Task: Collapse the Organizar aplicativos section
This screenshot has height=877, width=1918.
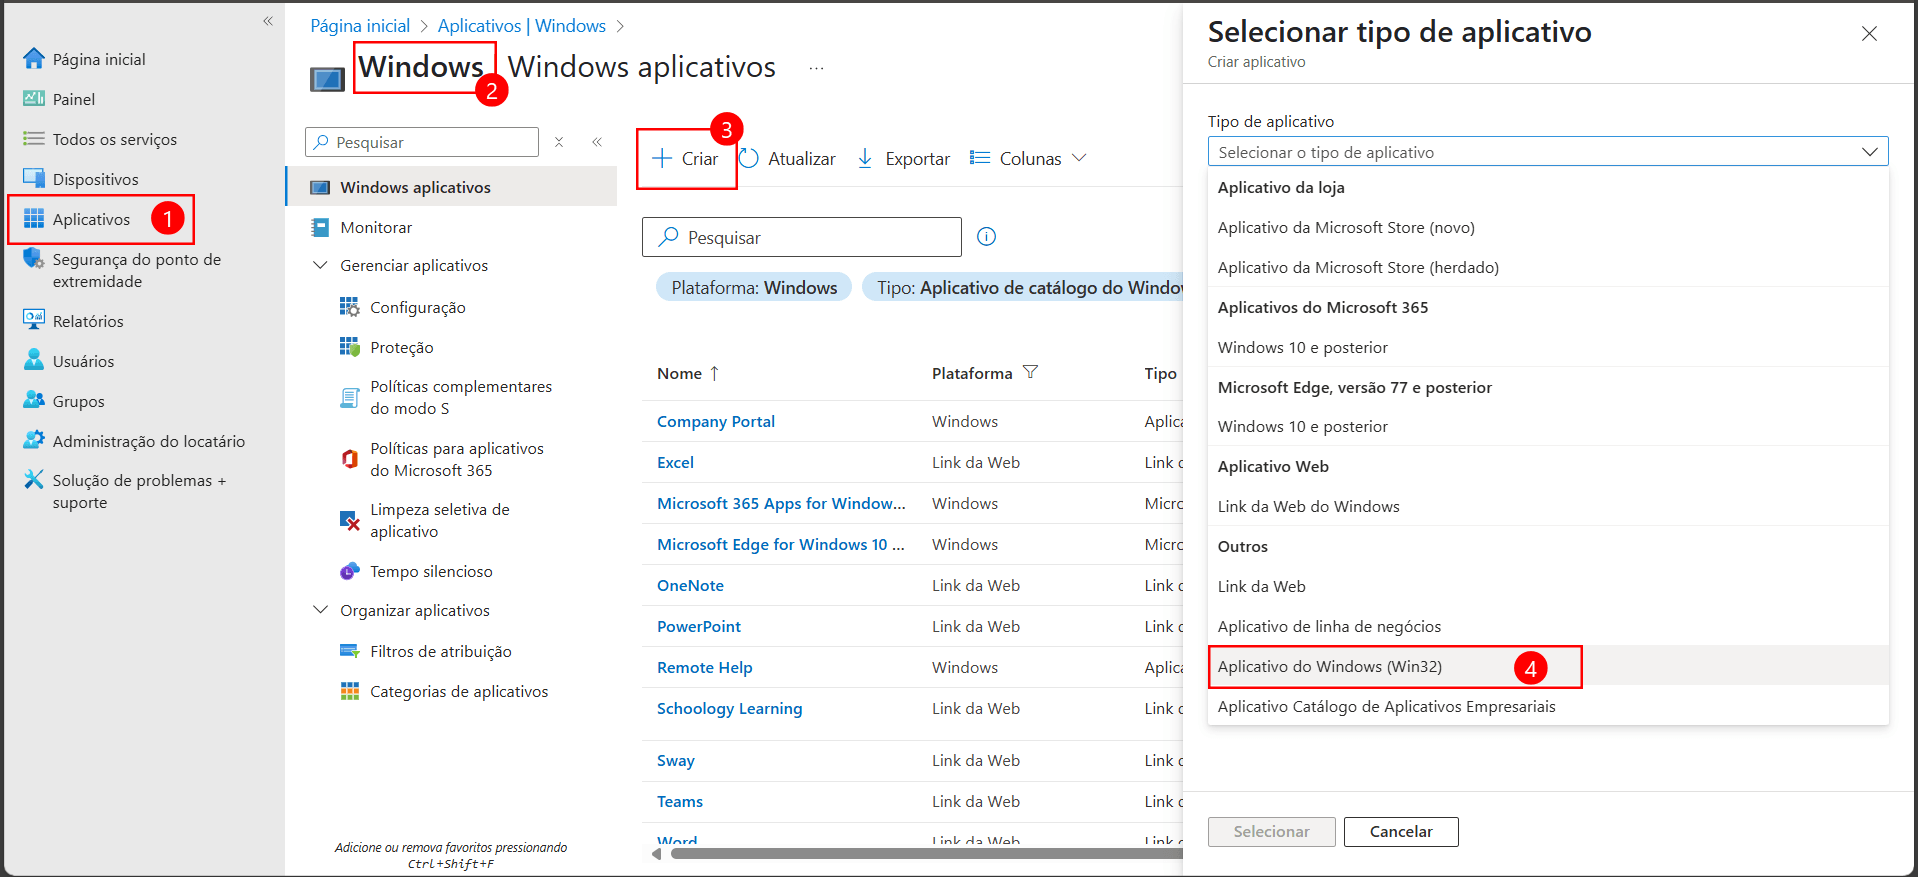Action: pos(320,610)
